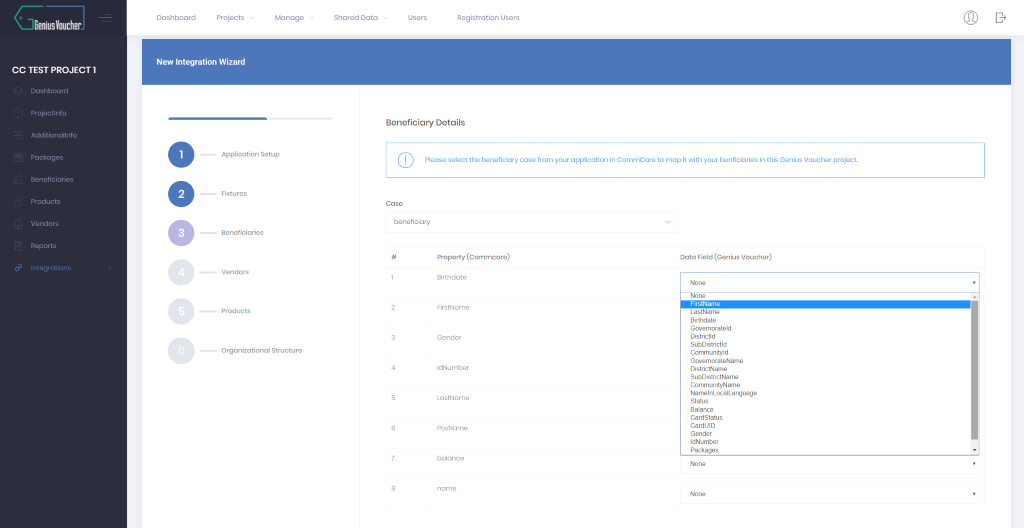
Task: Toggle the sidebar hamburger menu icon
Action: coord(105,17)
